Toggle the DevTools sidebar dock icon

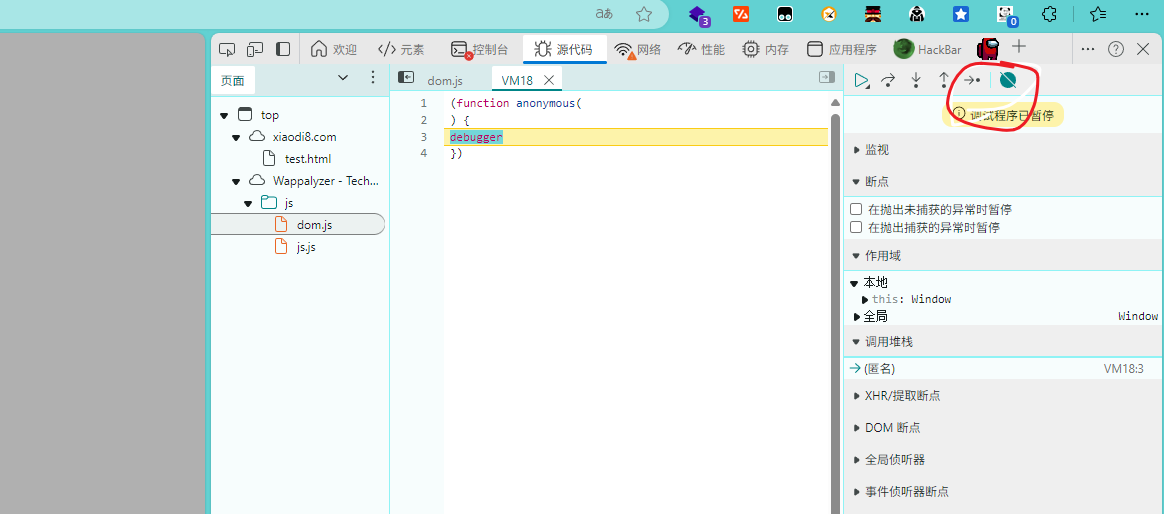click(283, 50)
